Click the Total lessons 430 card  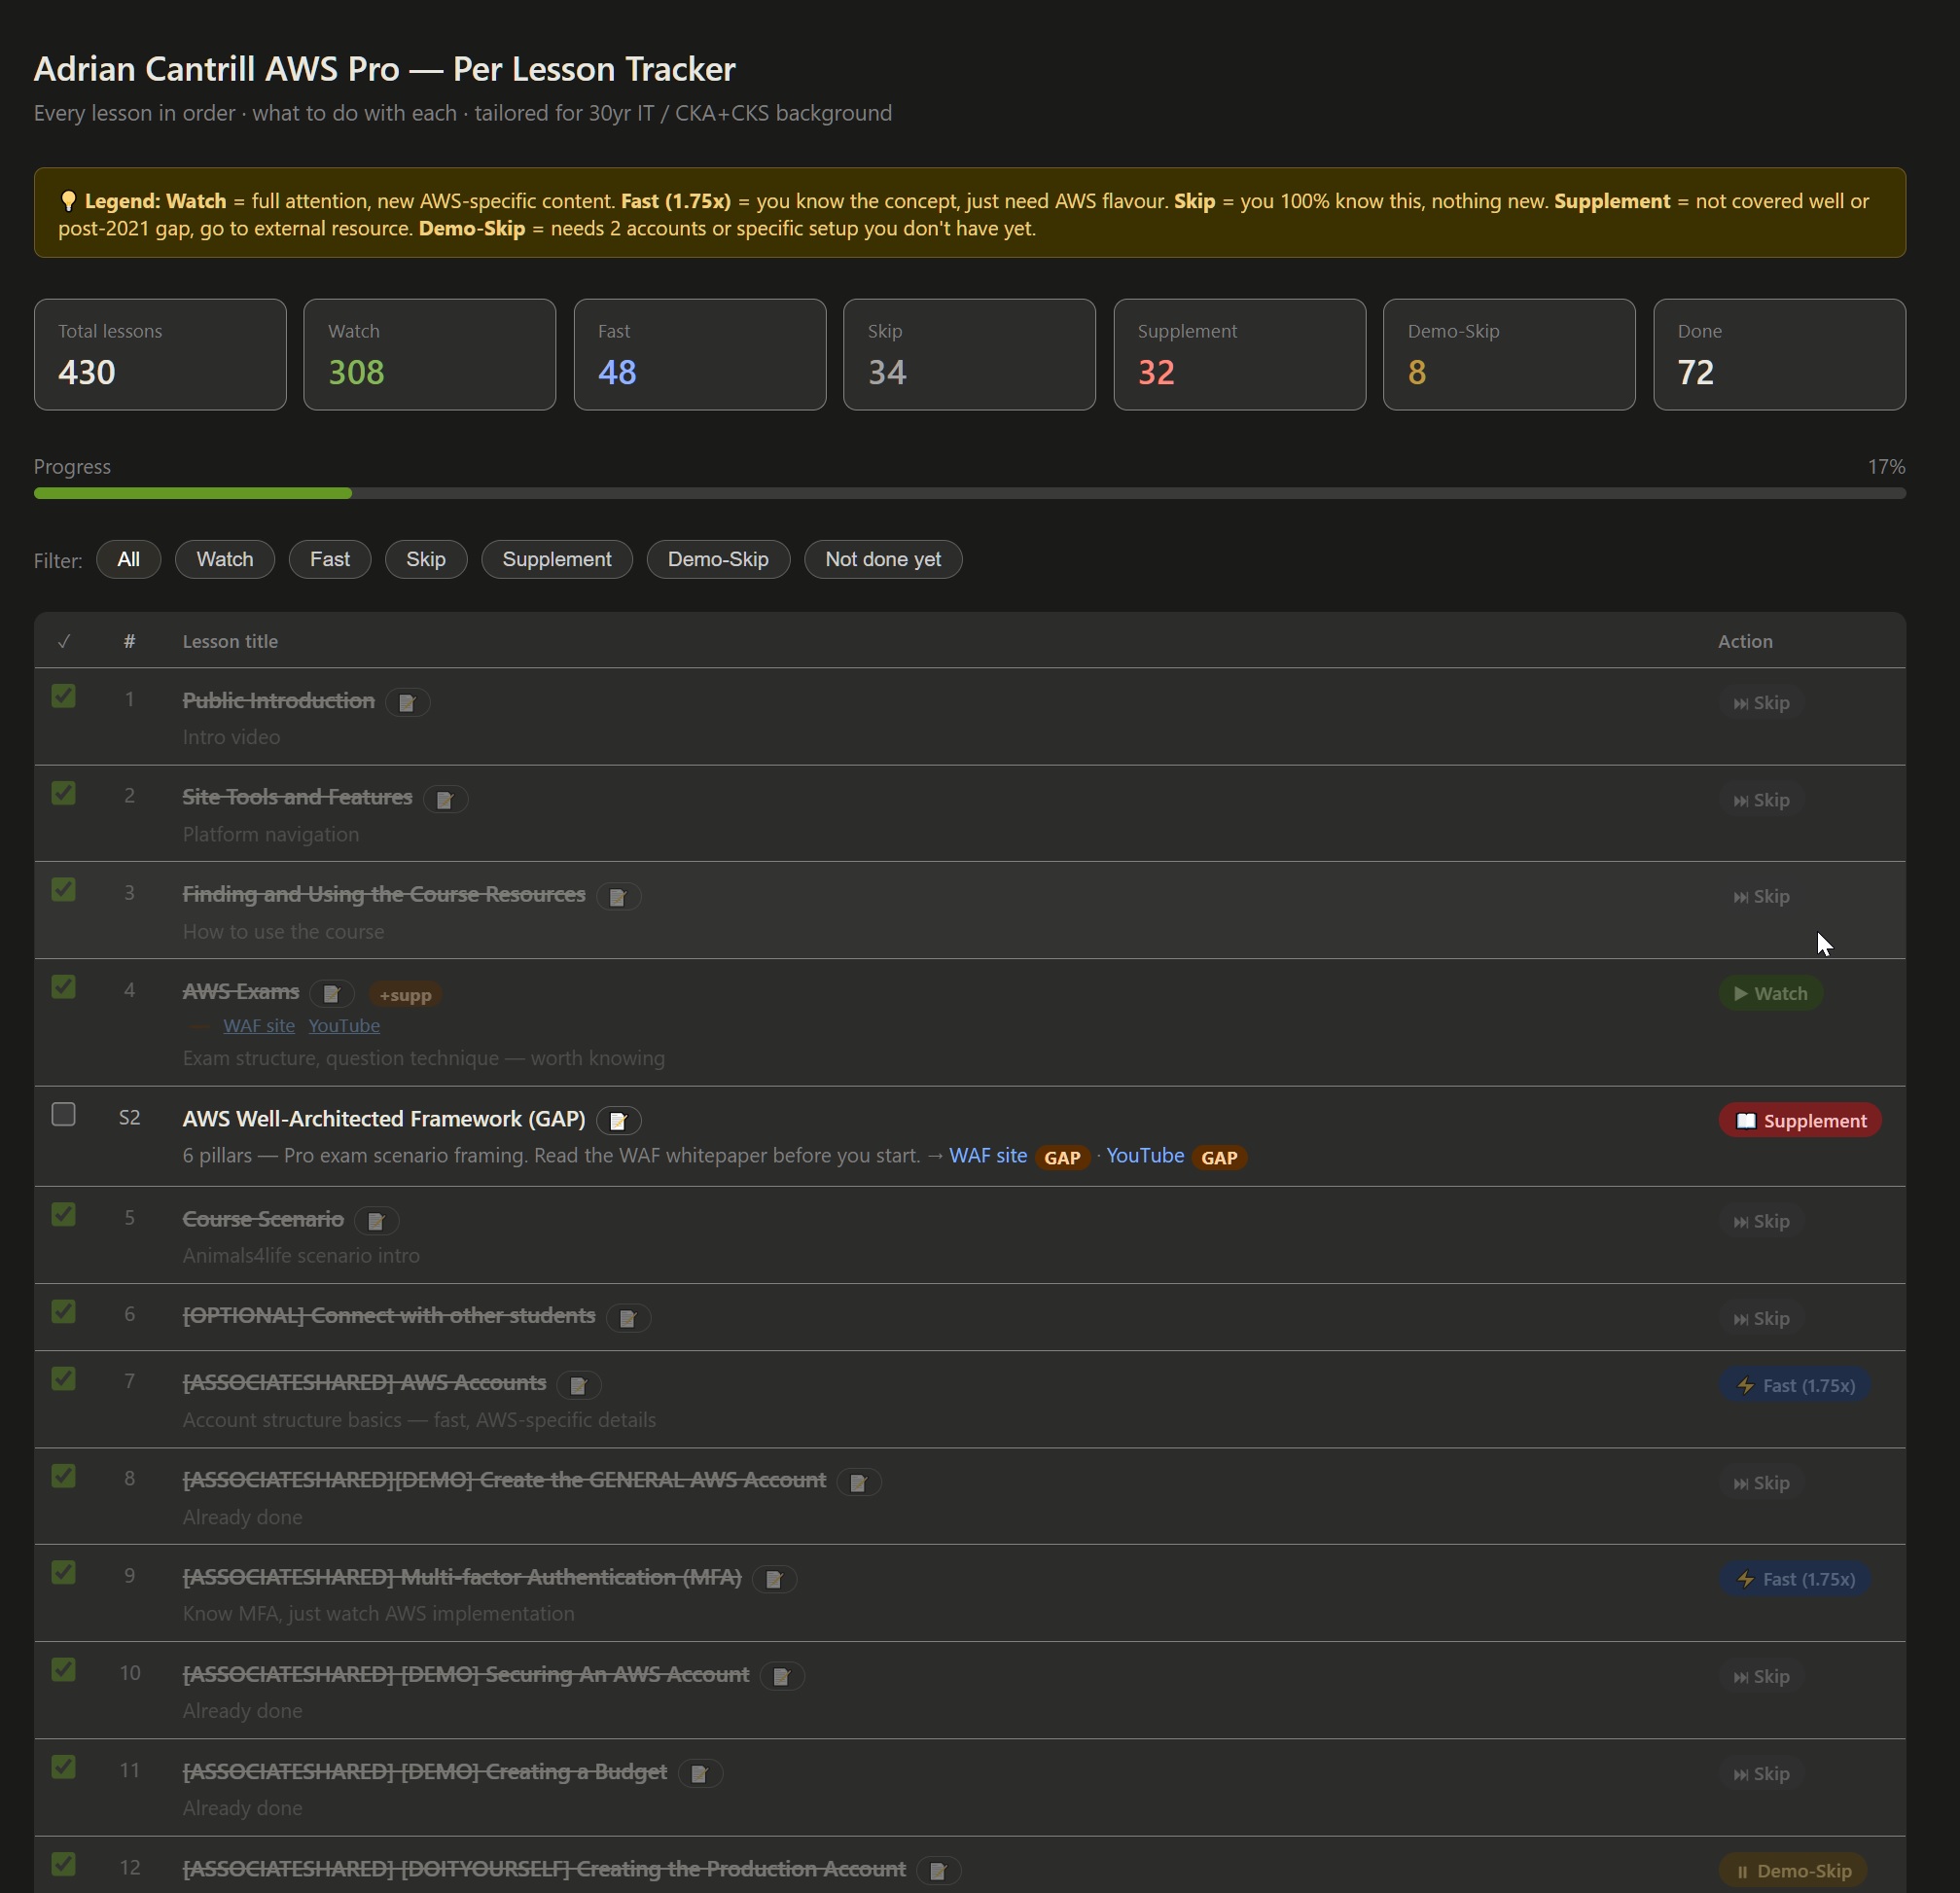tap(160, 354)
